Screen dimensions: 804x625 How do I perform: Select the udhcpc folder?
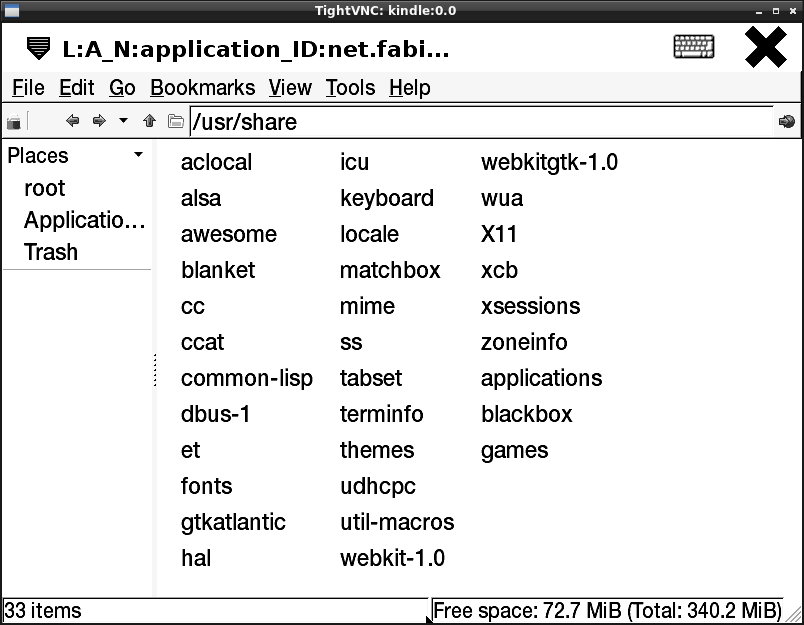tap(378, 487)
